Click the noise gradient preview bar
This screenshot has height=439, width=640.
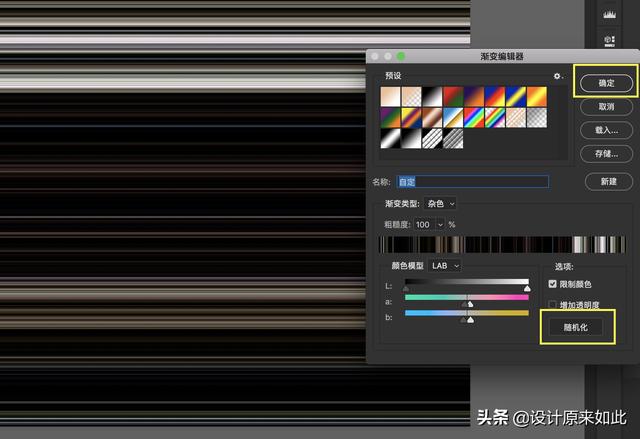502,244
